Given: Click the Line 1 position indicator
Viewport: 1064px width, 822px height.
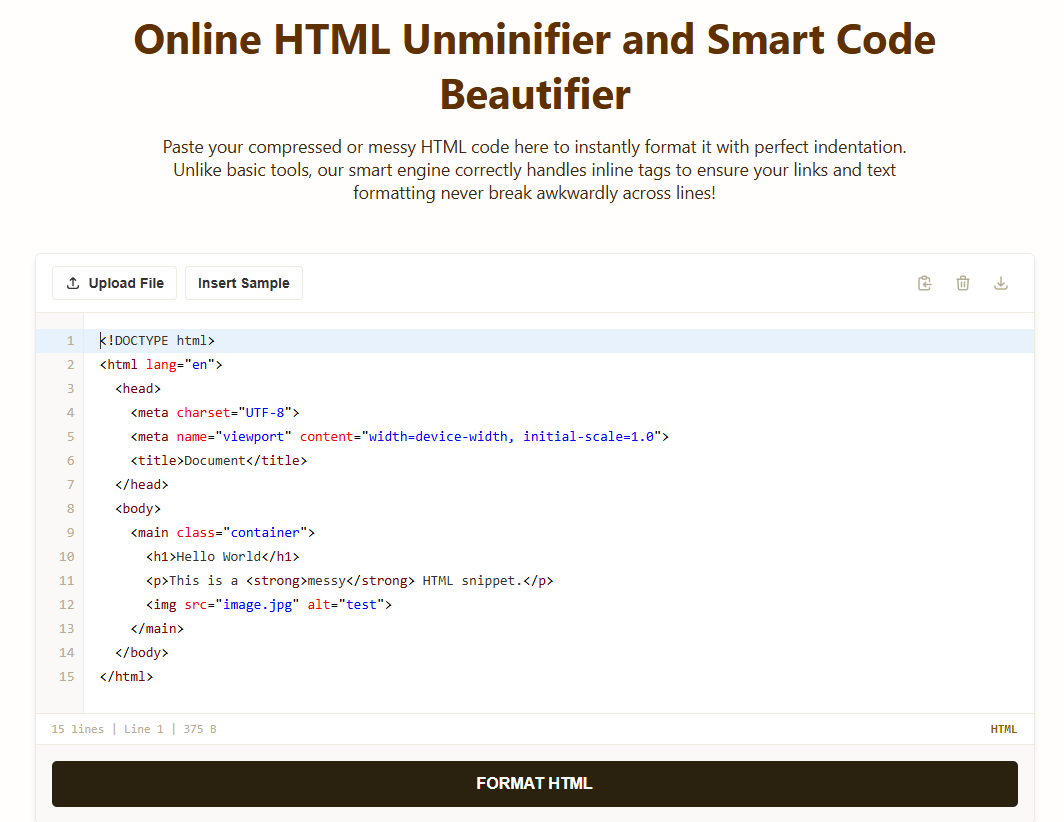Looking at the screenshot, I should pos(143,729).
